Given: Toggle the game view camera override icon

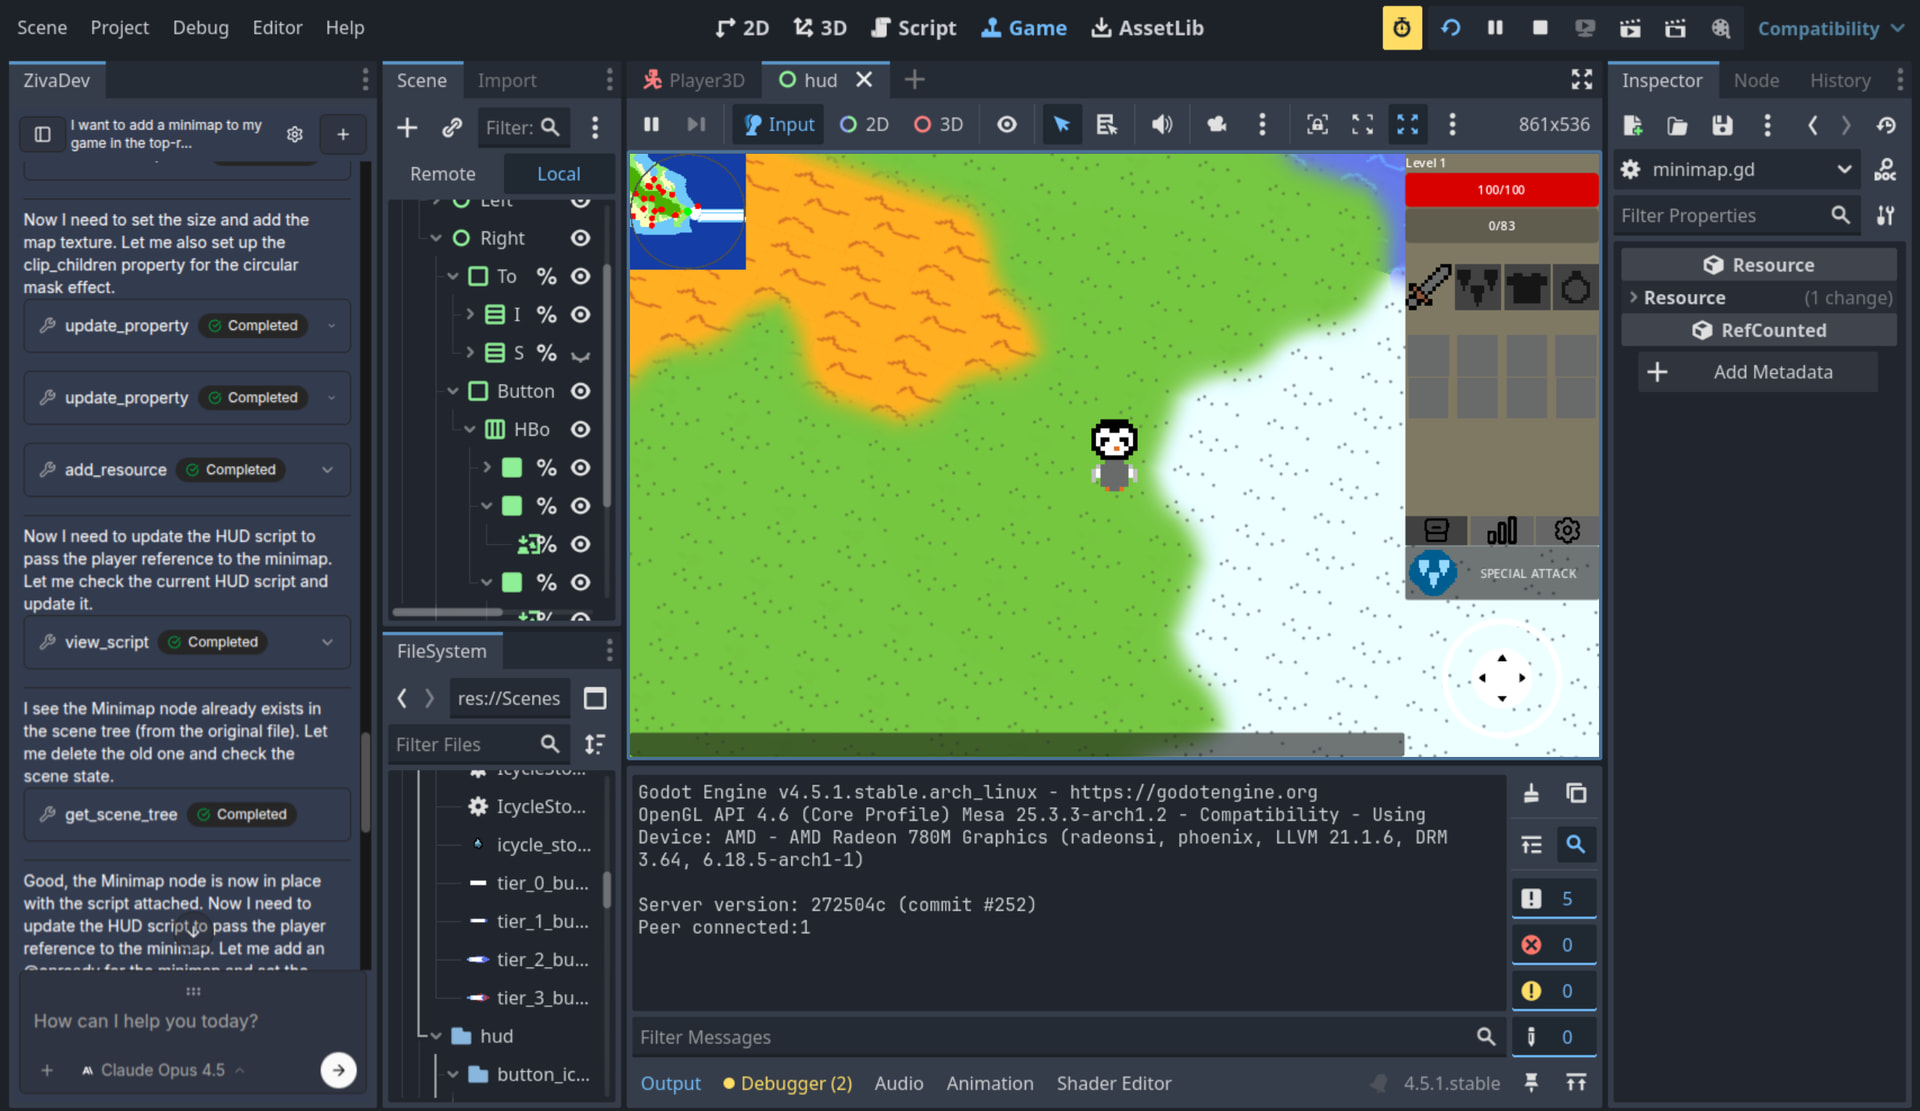Looking at the screenshot, I should pos(1216,124).
